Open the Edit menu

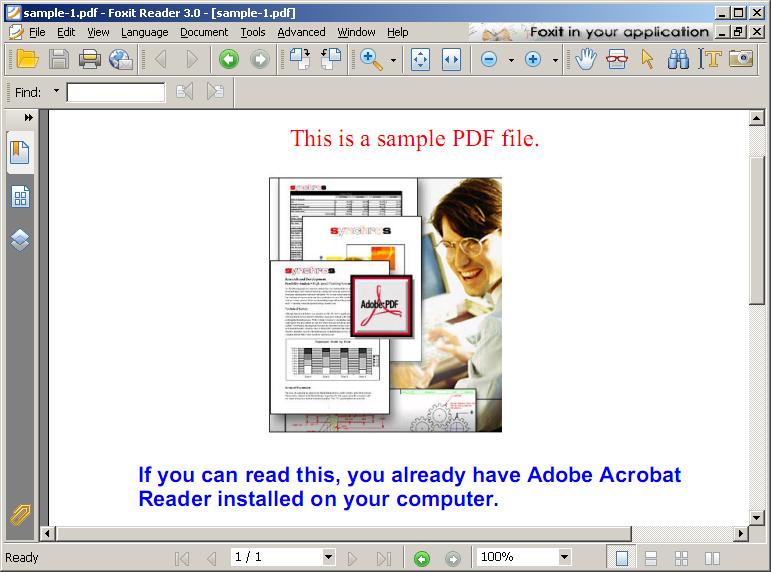[66, 32]
